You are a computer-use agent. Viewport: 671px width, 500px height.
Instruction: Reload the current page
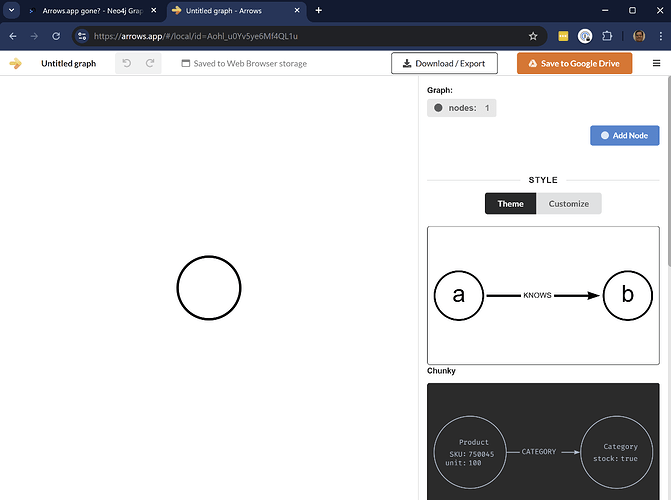coord(56,36)
